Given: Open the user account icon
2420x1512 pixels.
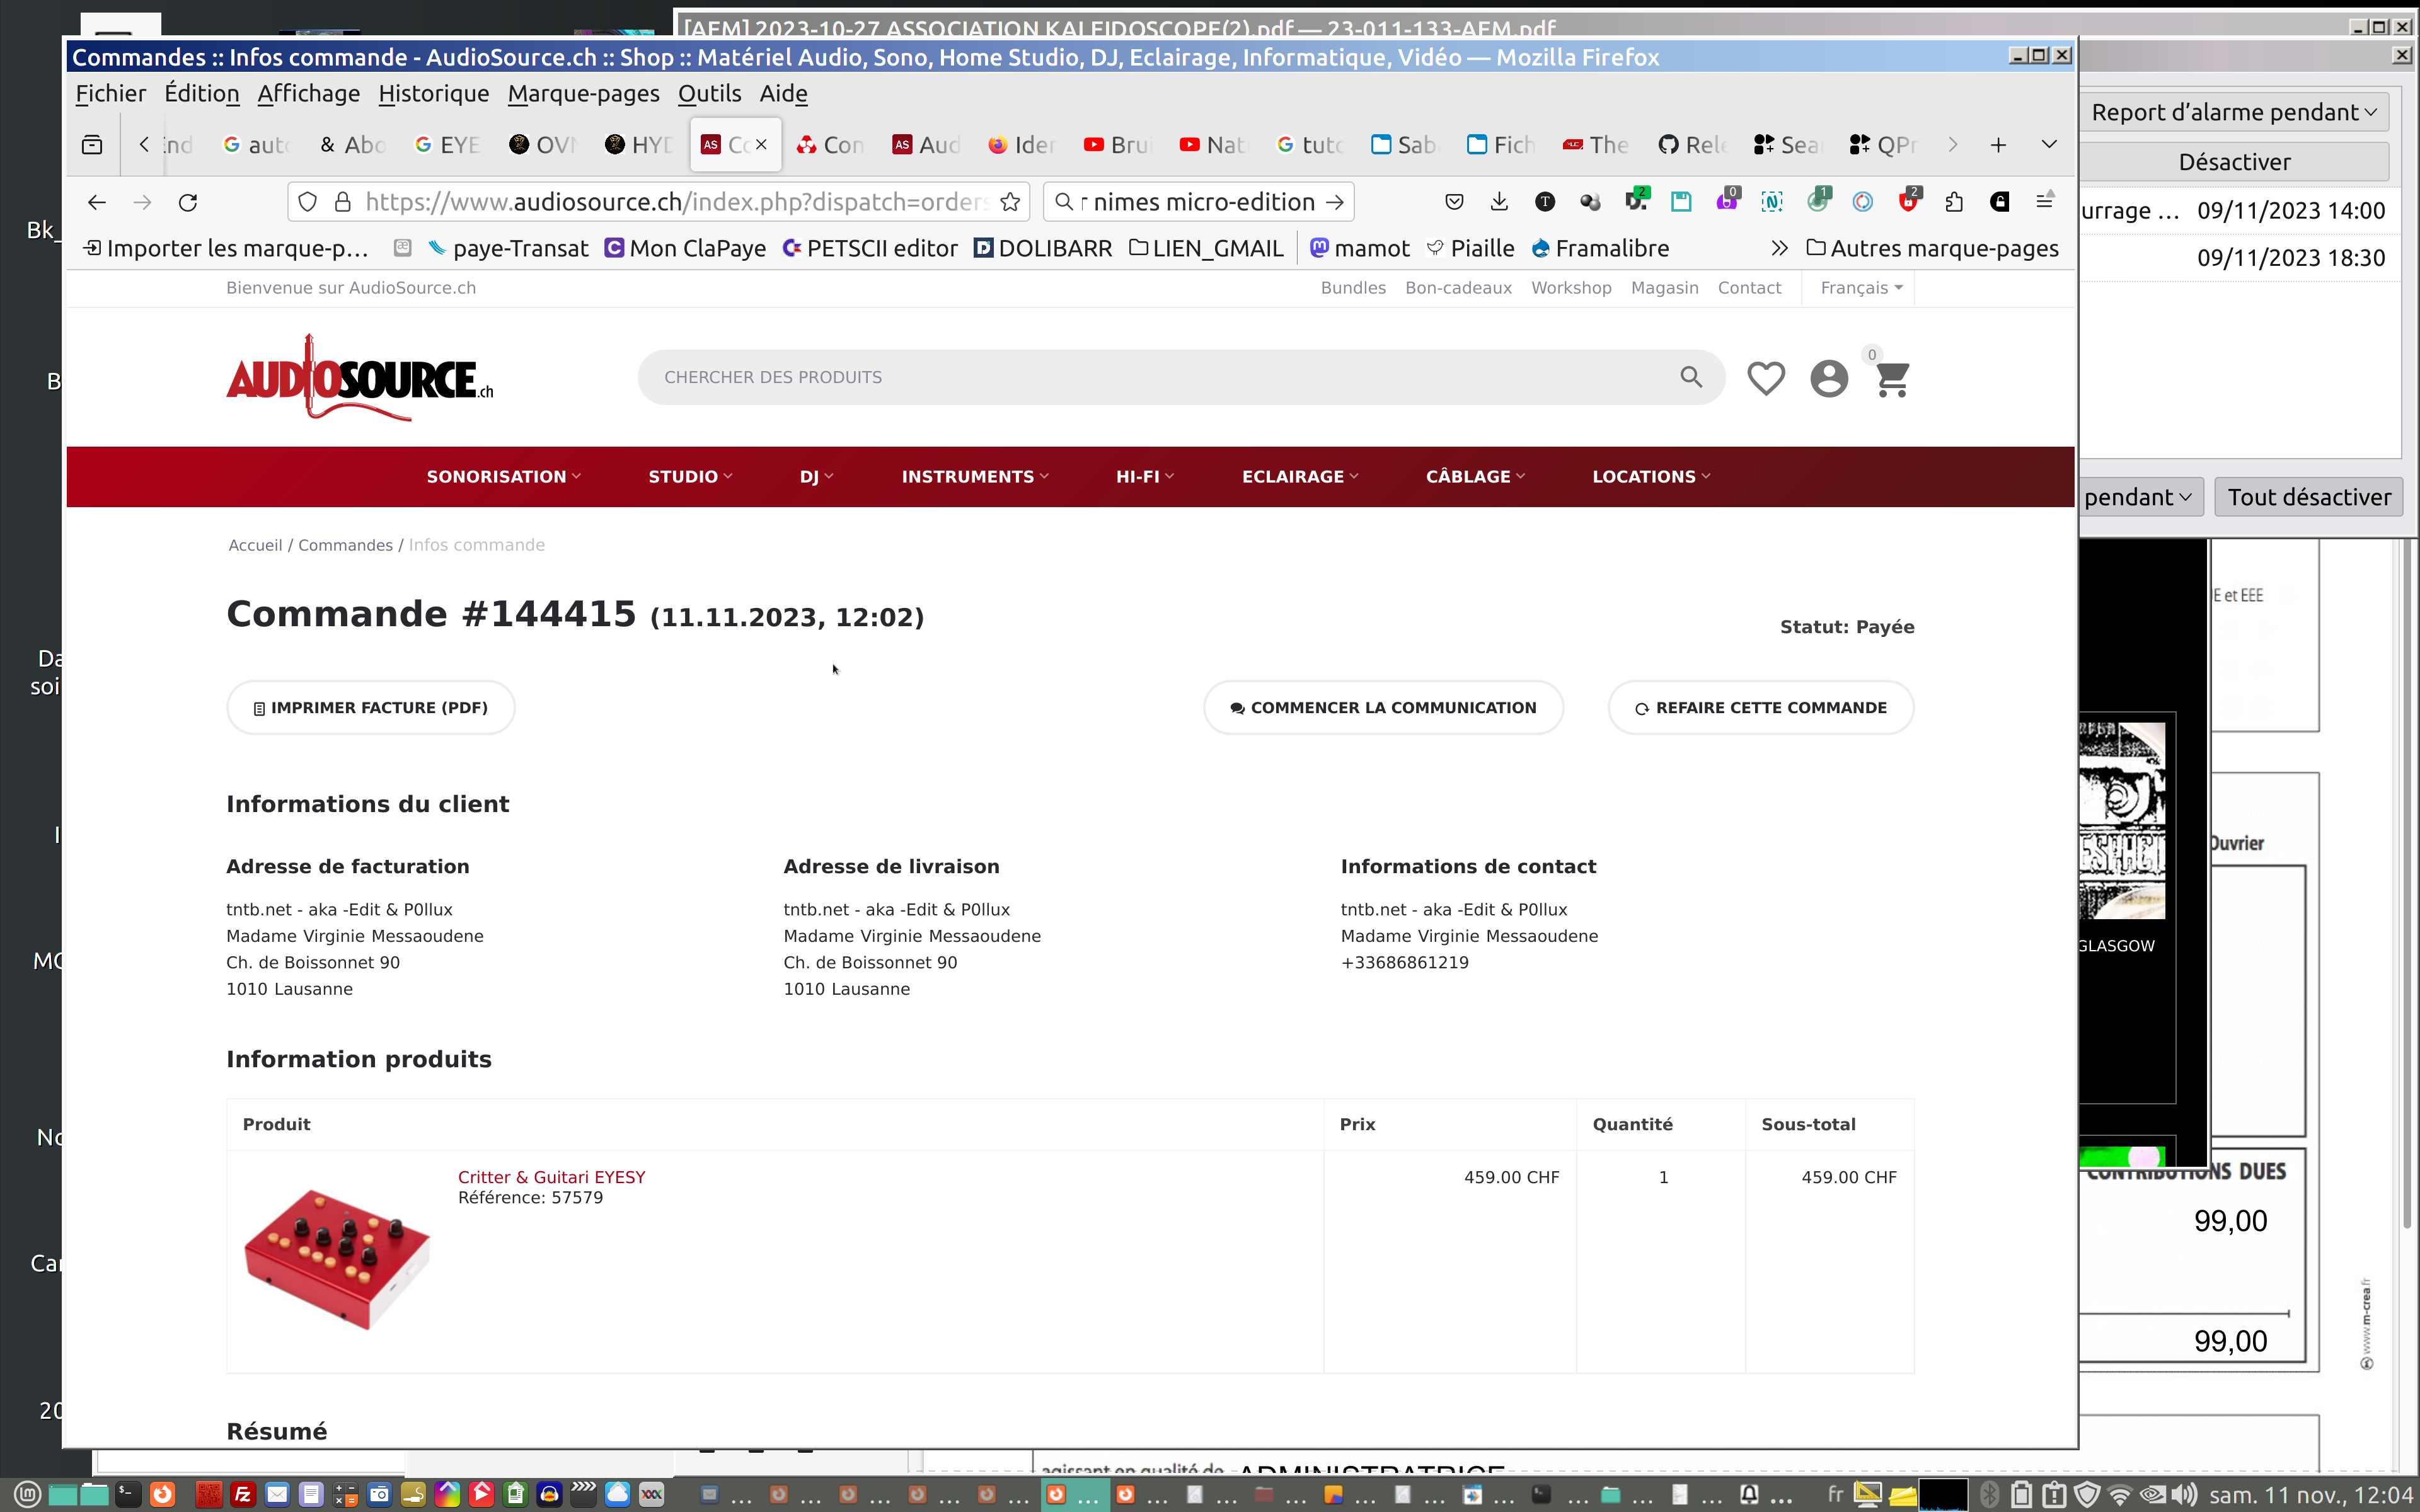Looking at the screenshot, I should (1828, 378).
